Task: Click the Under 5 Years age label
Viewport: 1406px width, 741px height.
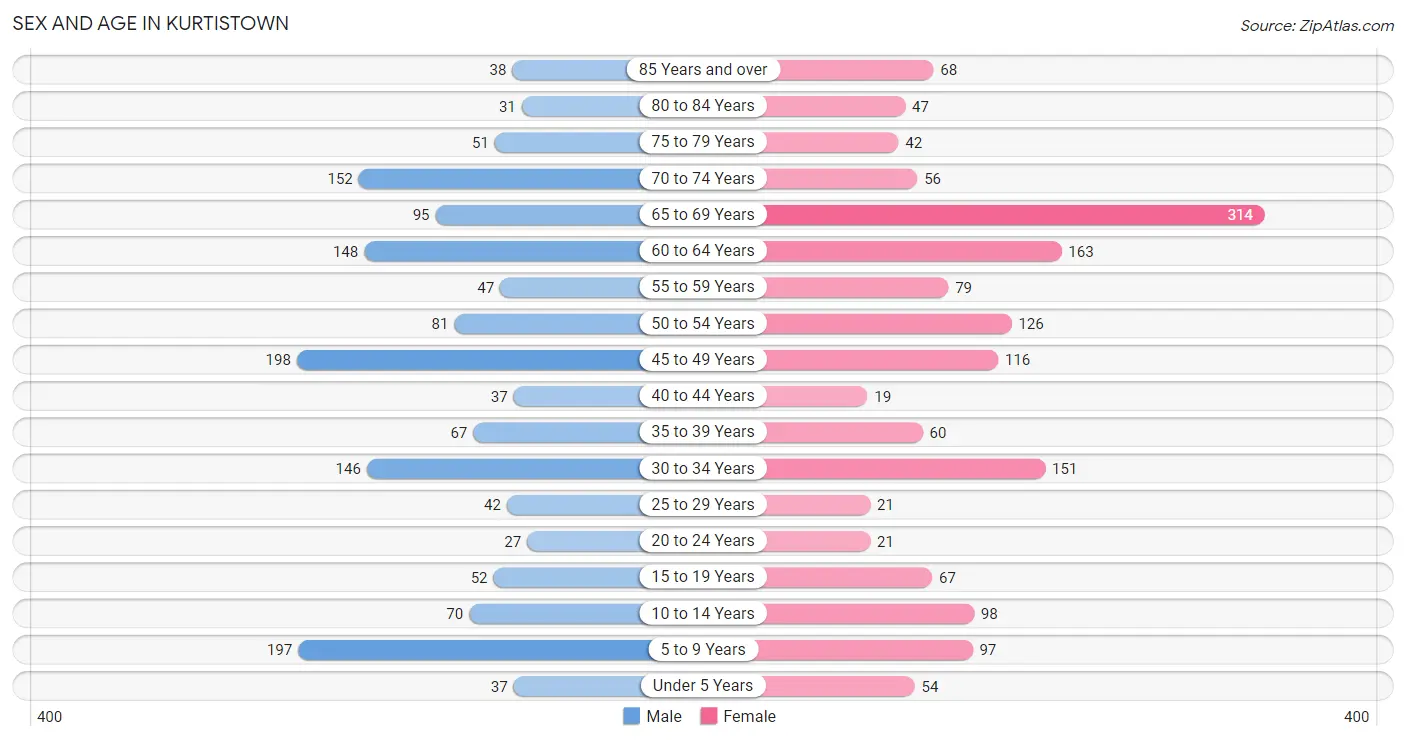Action: pos(703,686)
